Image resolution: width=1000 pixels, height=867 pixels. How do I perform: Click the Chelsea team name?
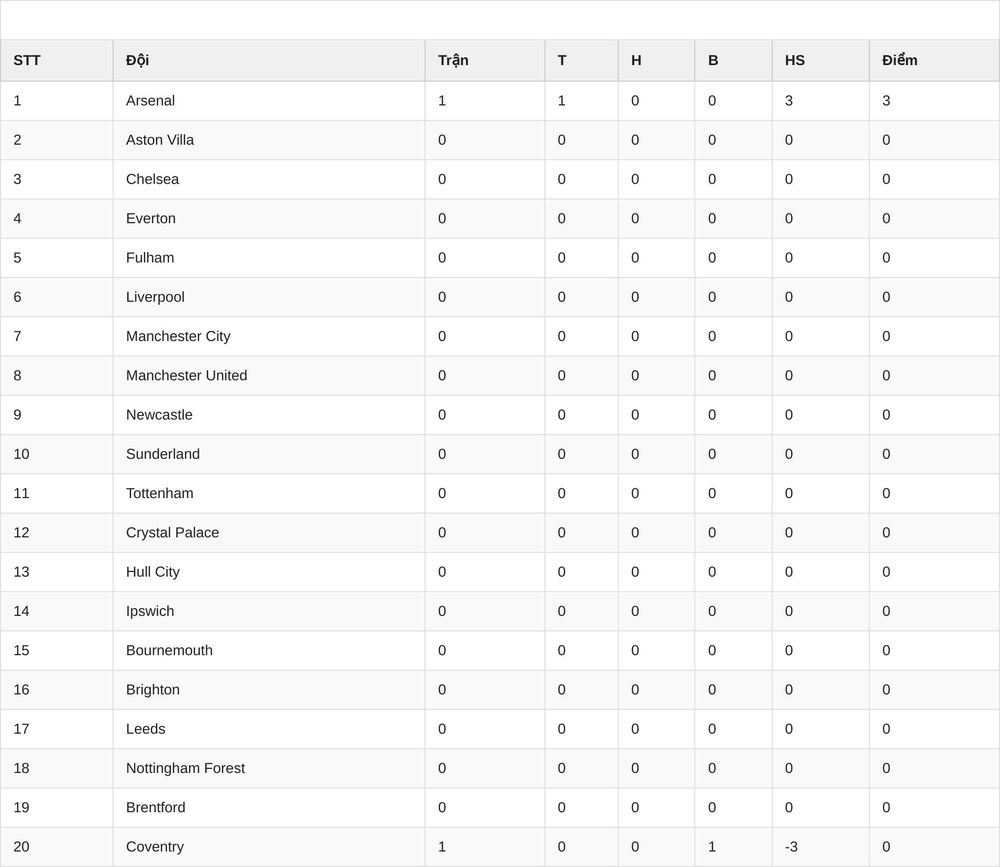152,179
